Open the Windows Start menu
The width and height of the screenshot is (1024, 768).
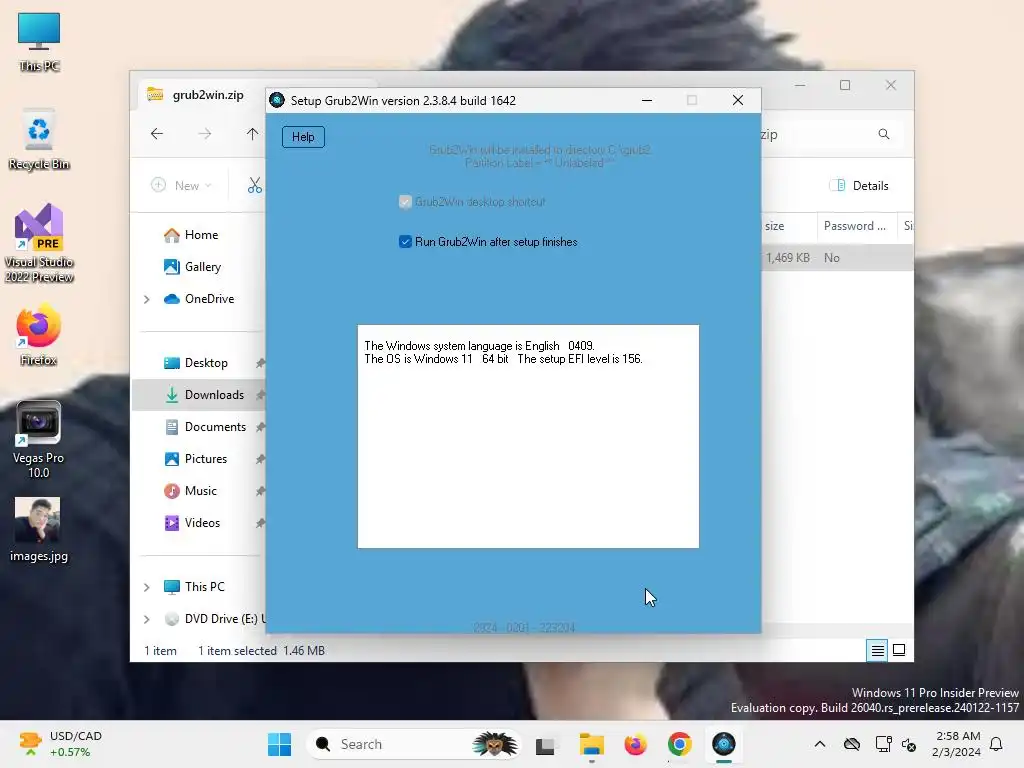pyautogui.click(x=280, y=744)
